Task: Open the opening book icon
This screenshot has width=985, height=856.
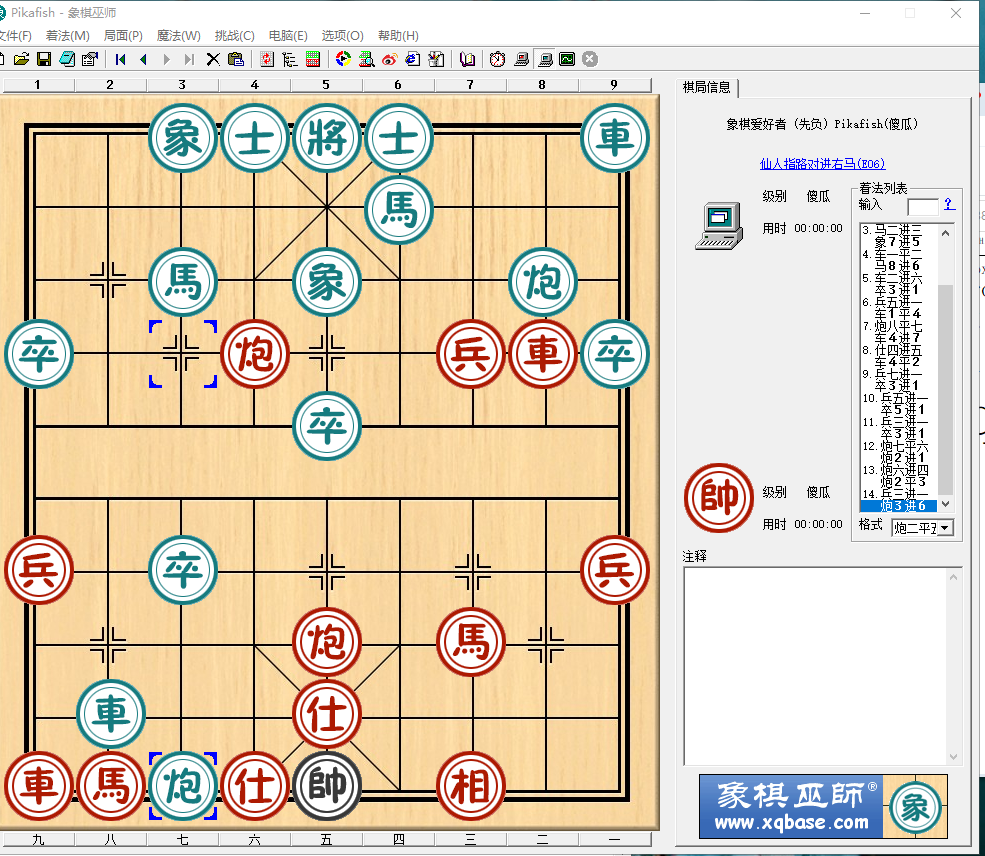Action: coord(467,59)
